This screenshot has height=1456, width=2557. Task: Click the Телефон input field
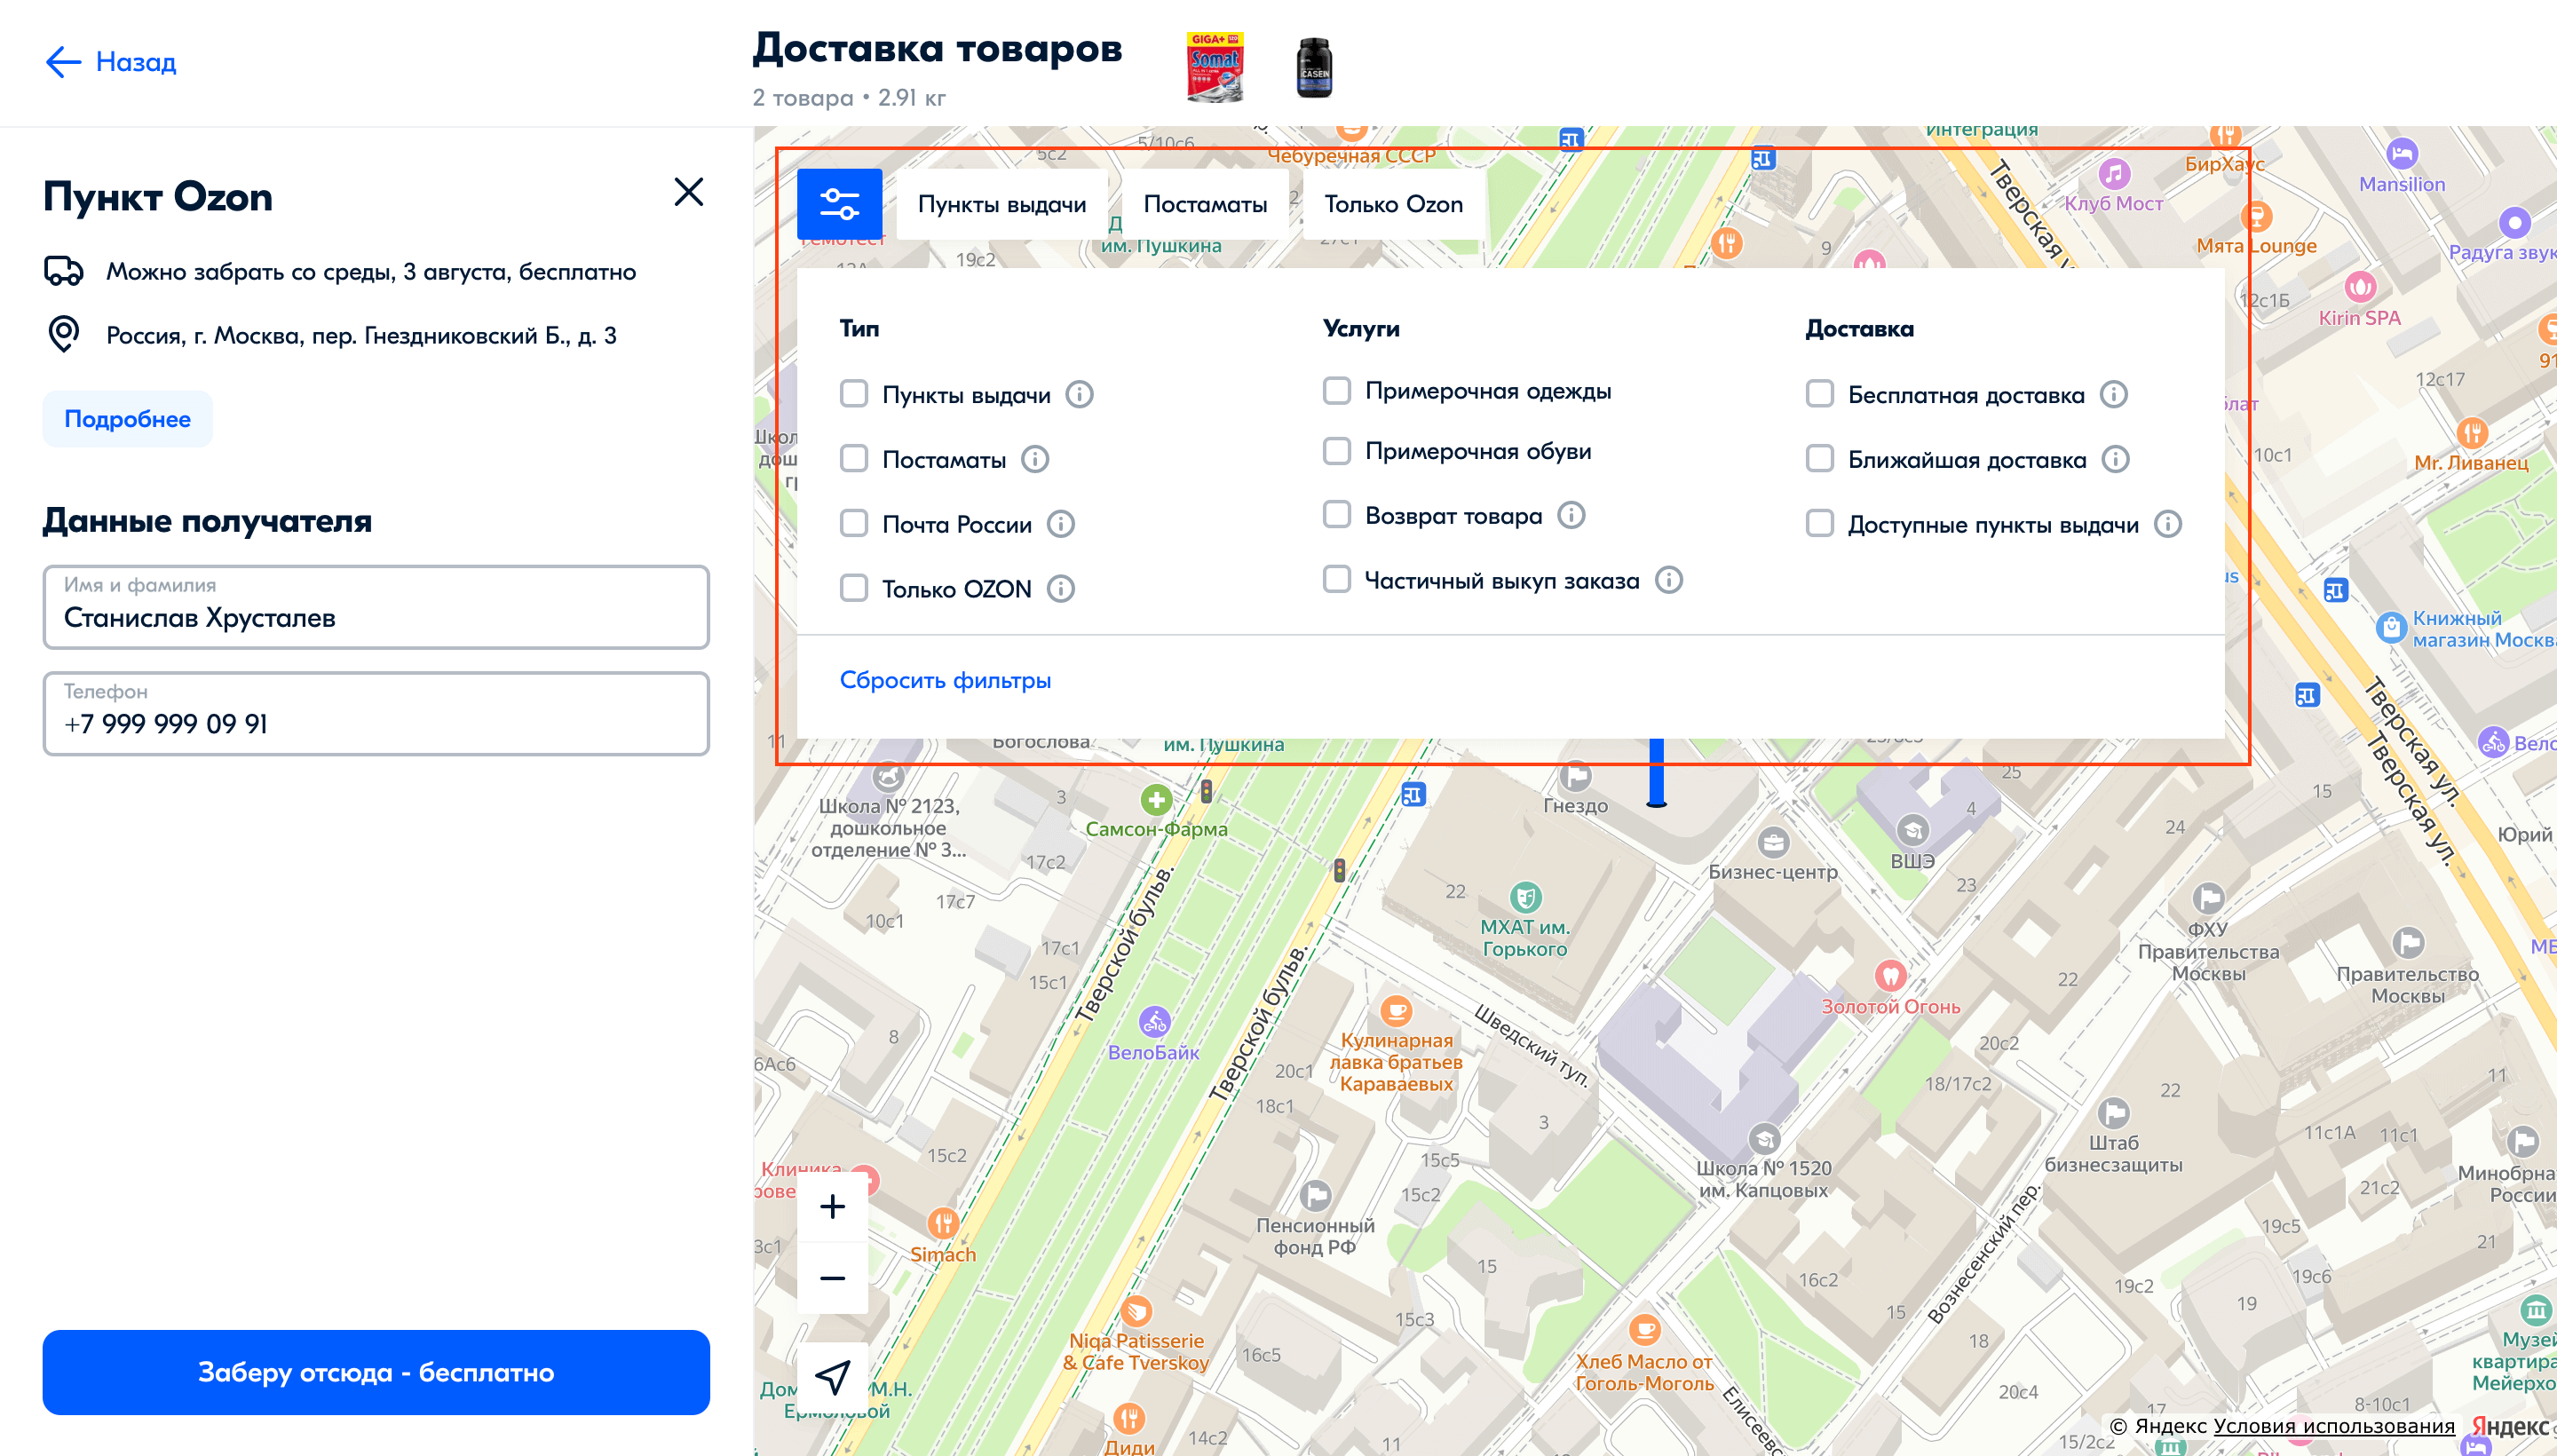(x=376, y=713)
